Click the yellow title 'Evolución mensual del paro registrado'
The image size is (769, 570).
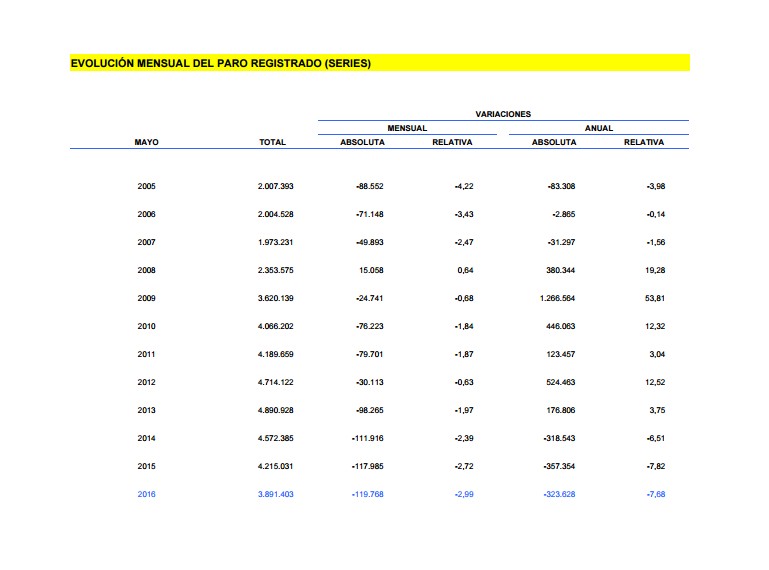point(221,63)
